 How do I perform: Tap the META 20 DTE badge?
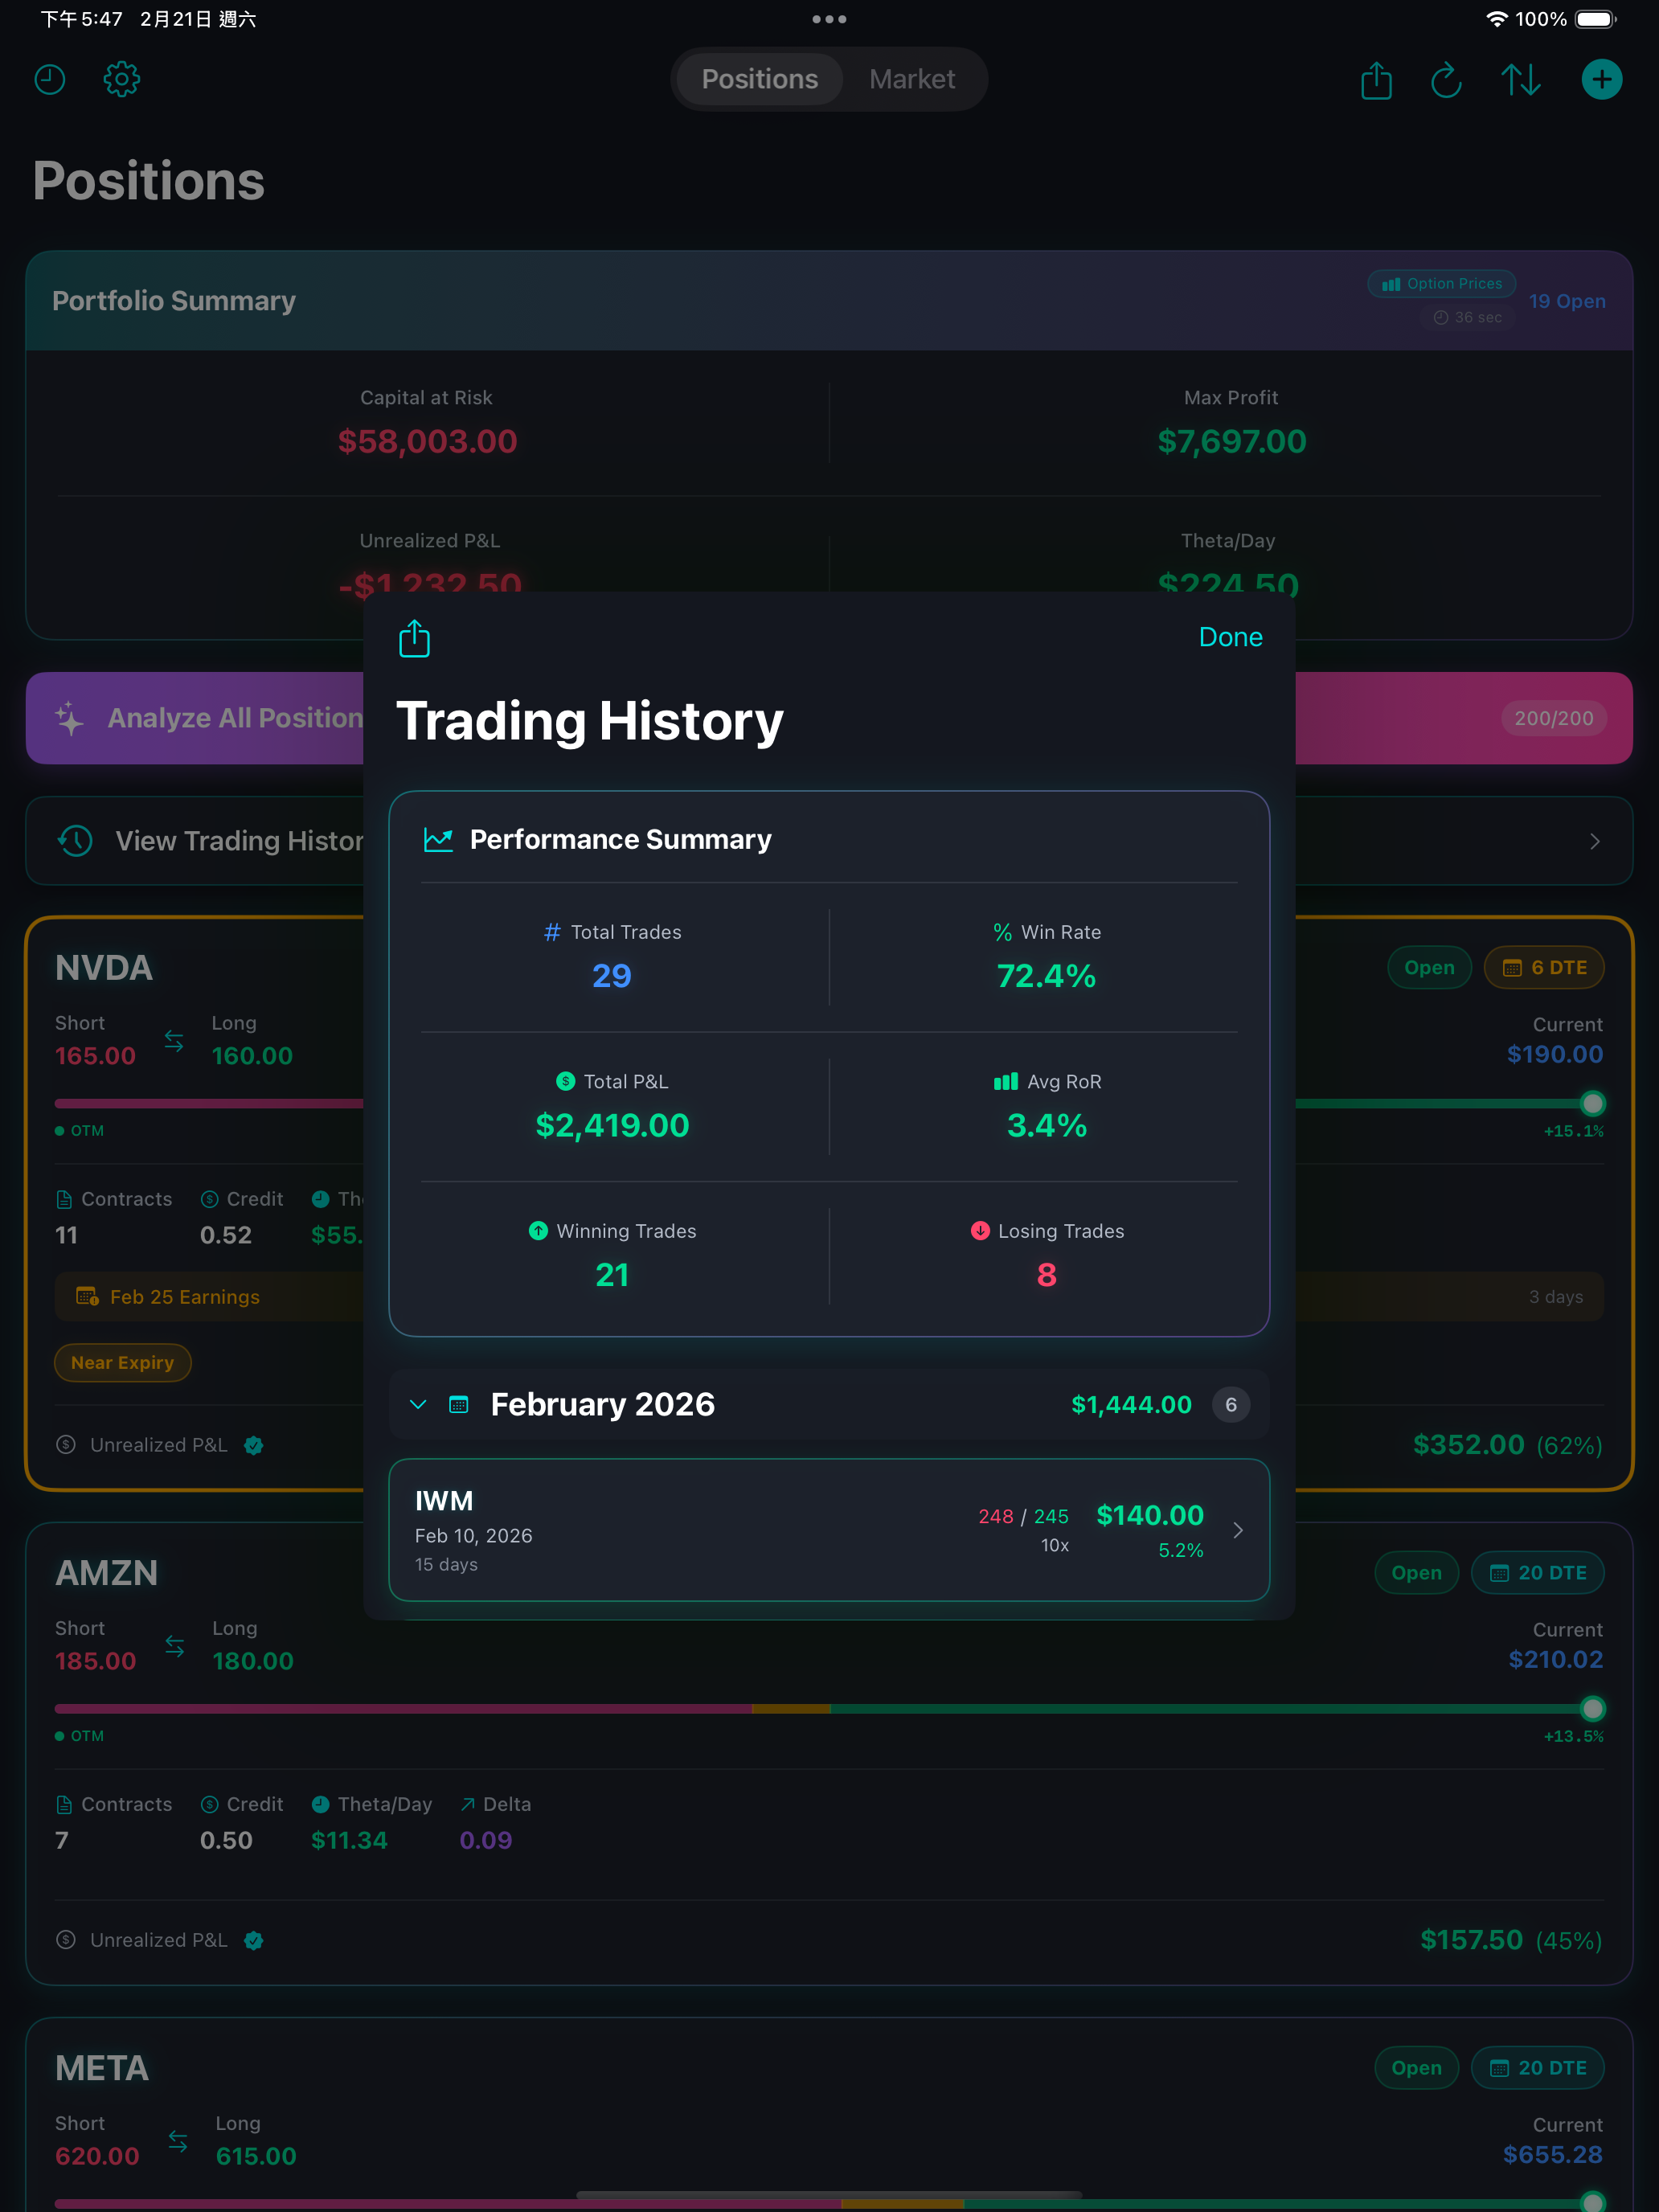[x=1537, y=2067]
